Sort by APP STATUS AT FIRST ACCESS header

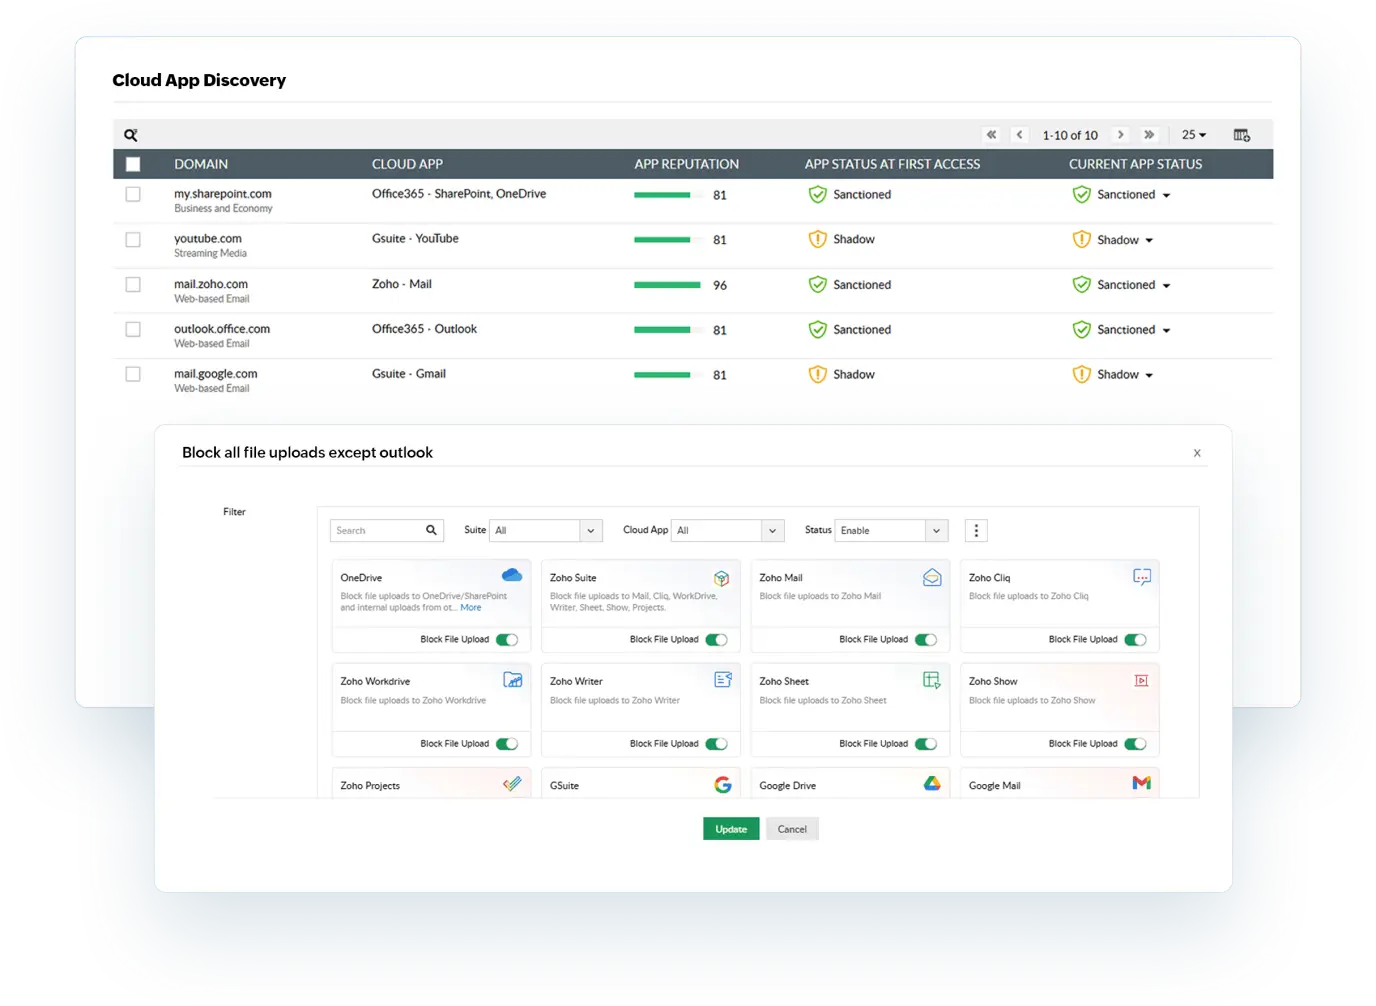click(x=893, y=164)
